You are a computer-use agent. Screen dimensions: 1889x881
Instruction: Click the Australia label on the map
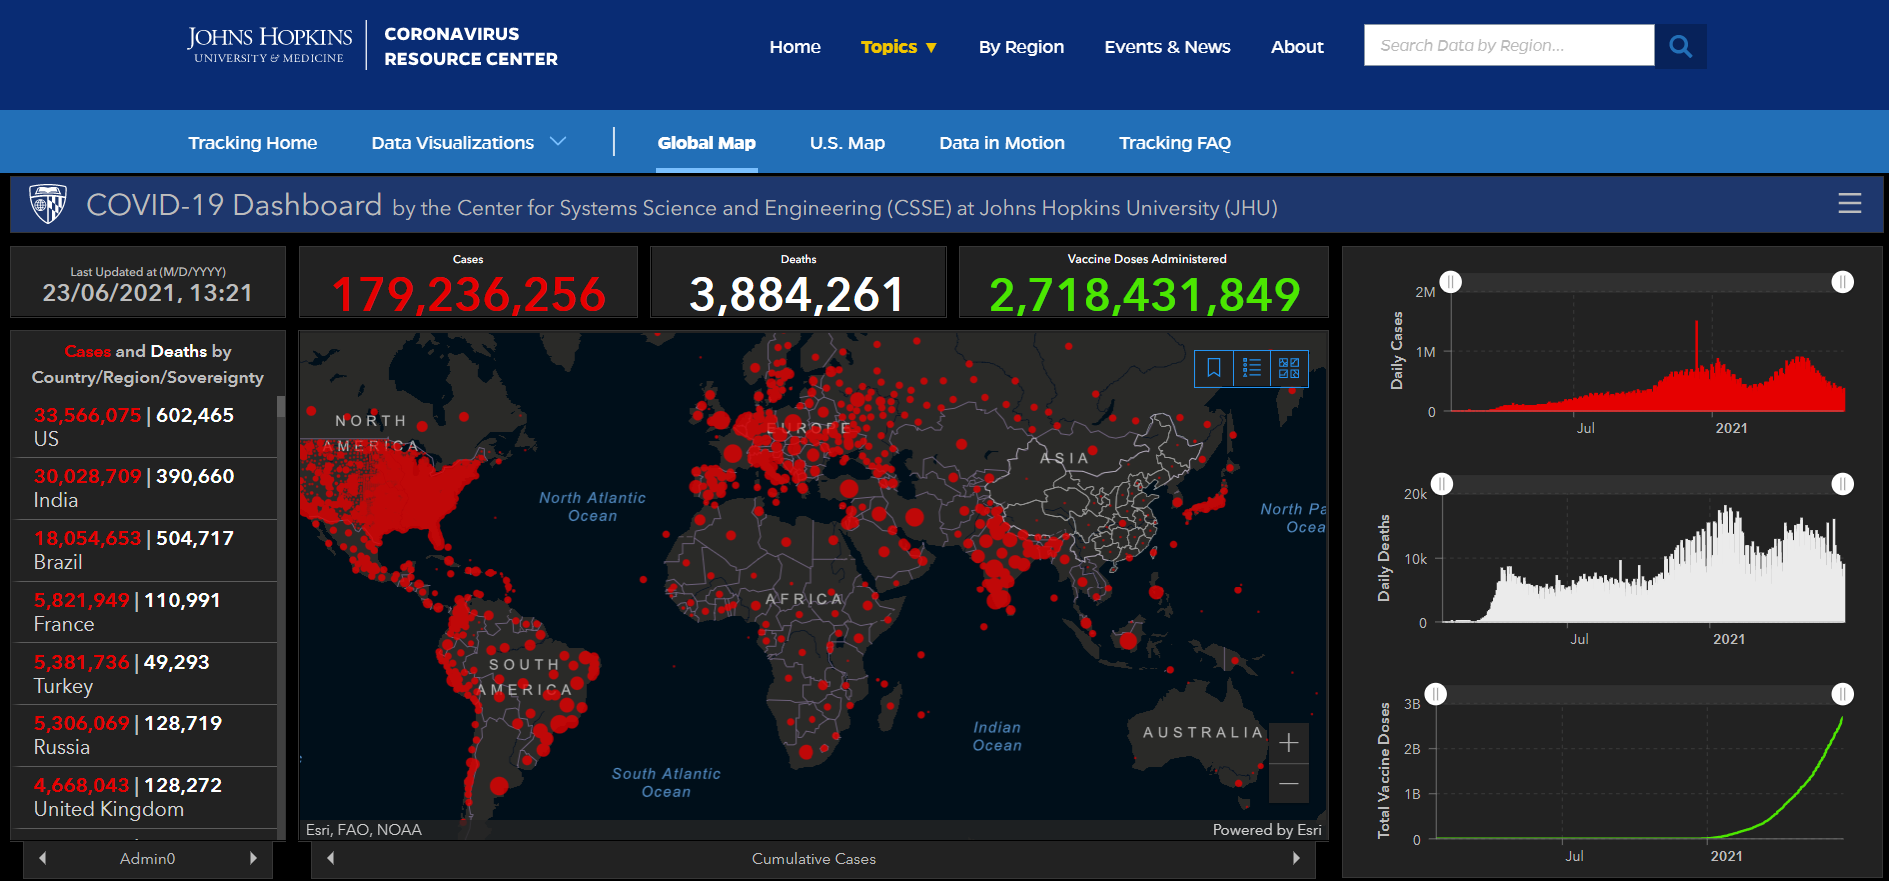point(1204,732)
